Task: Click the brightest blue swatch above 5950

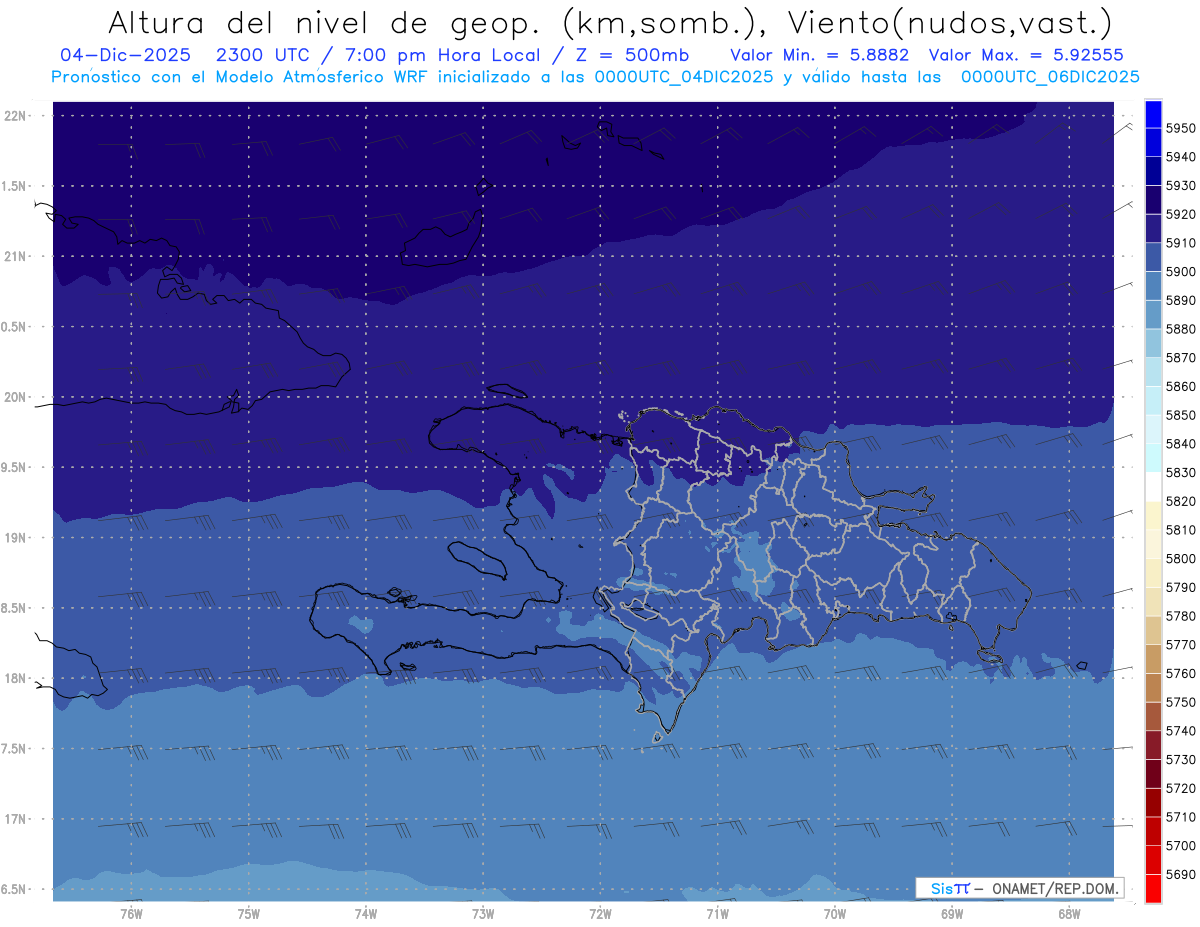Action: click(x=1153, y=113)
